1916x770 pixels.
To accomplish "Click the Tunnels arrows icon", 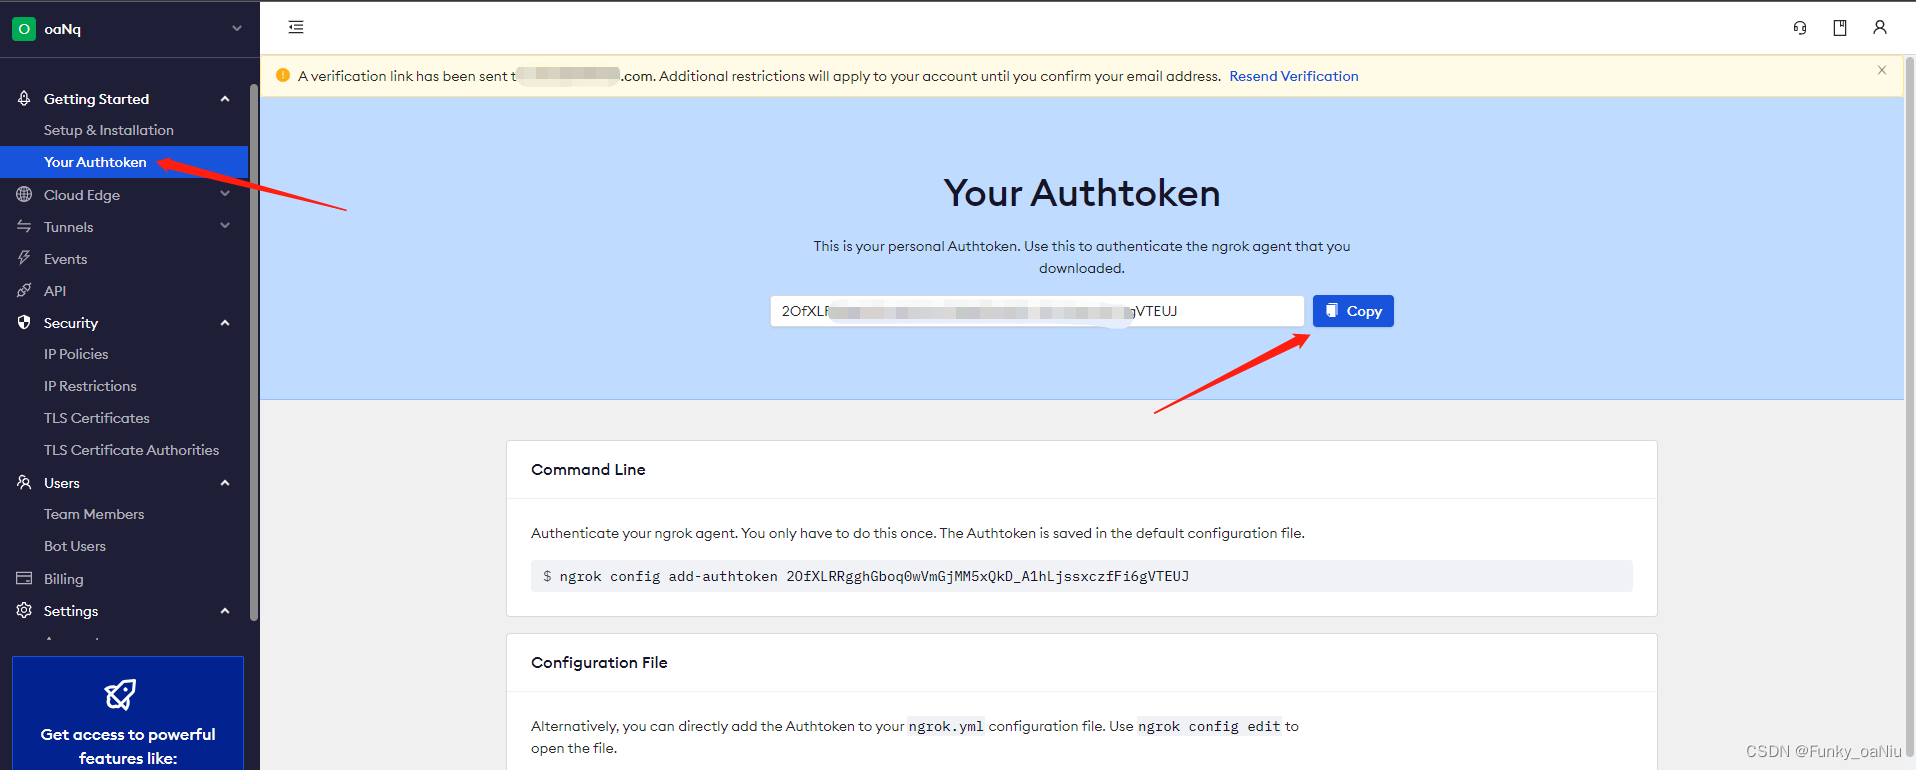I will (24, 226).
